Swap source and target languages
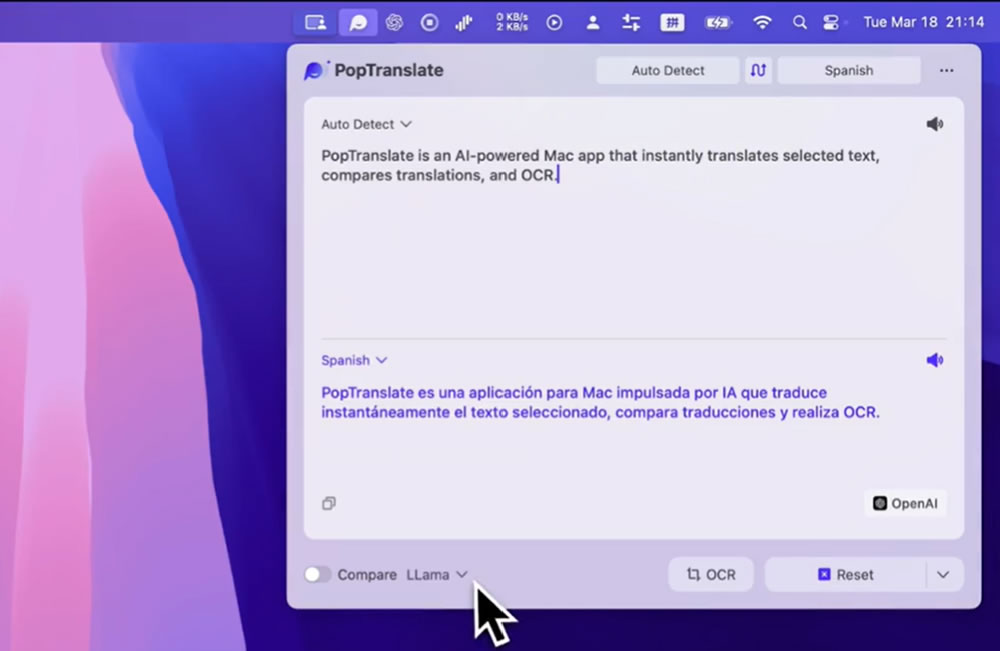 [758, 70]
